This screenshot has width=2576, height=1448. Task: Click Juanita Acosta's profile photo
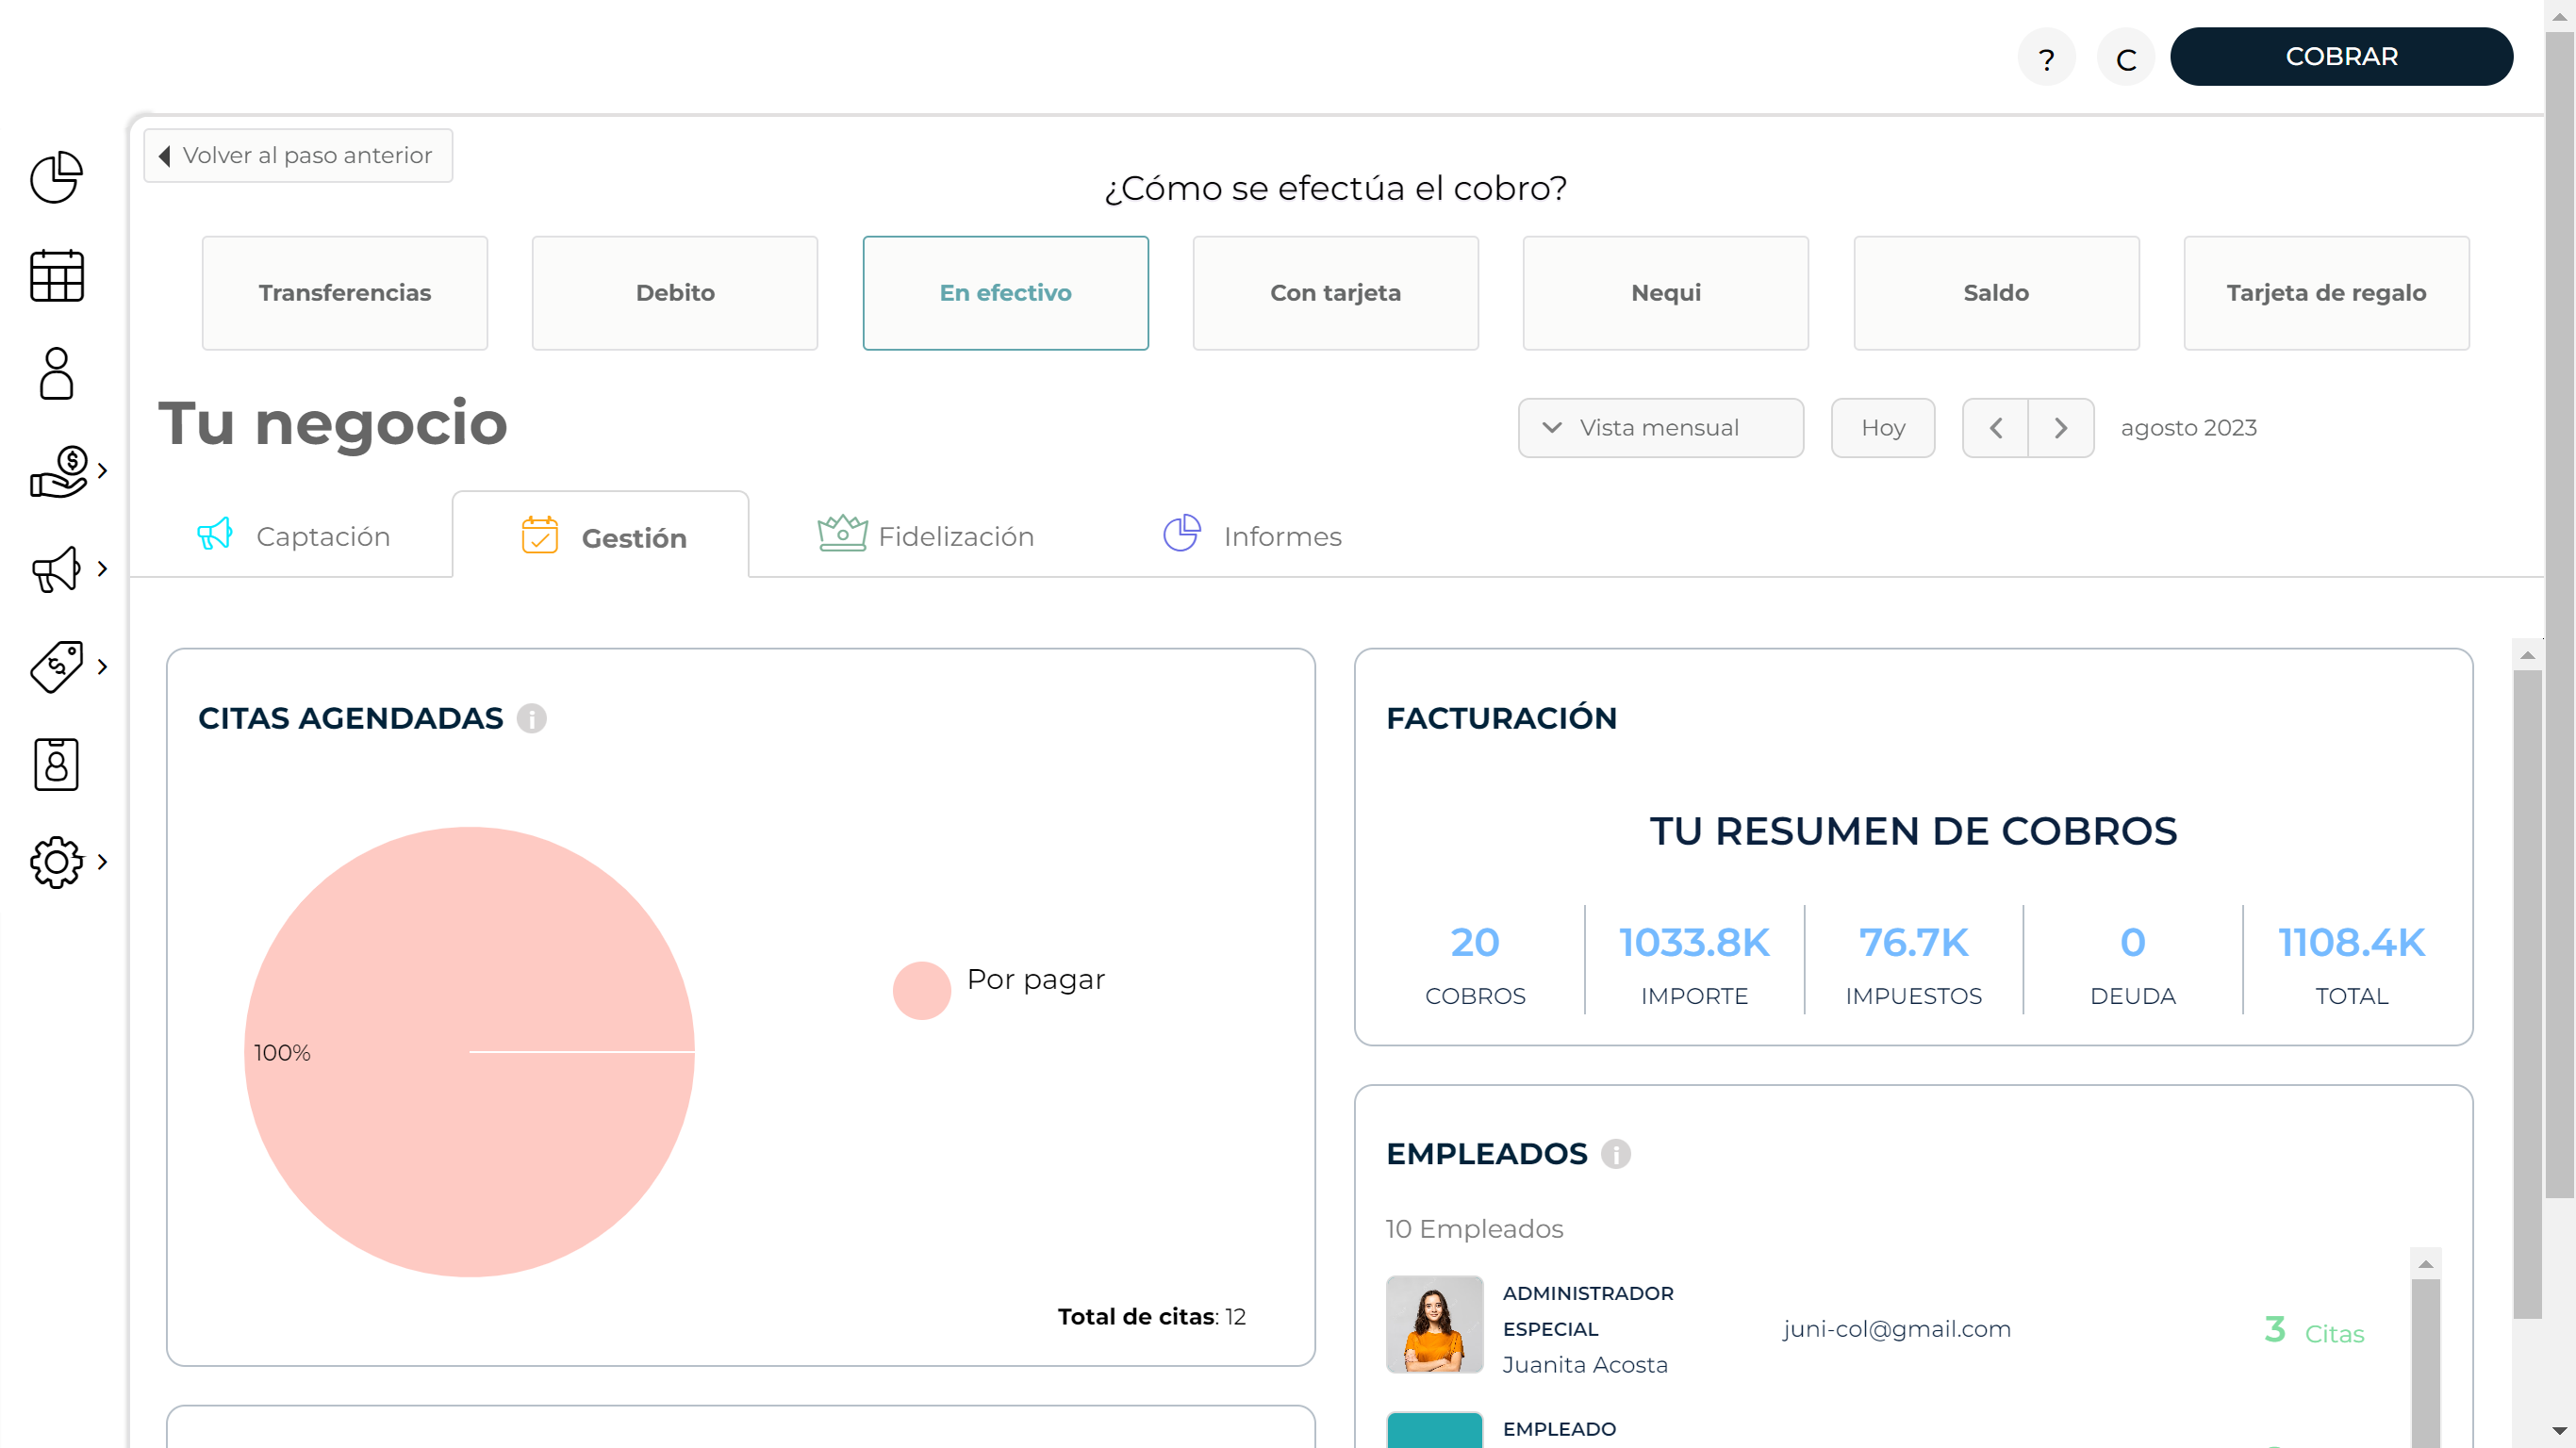tap(1434, 1324)
